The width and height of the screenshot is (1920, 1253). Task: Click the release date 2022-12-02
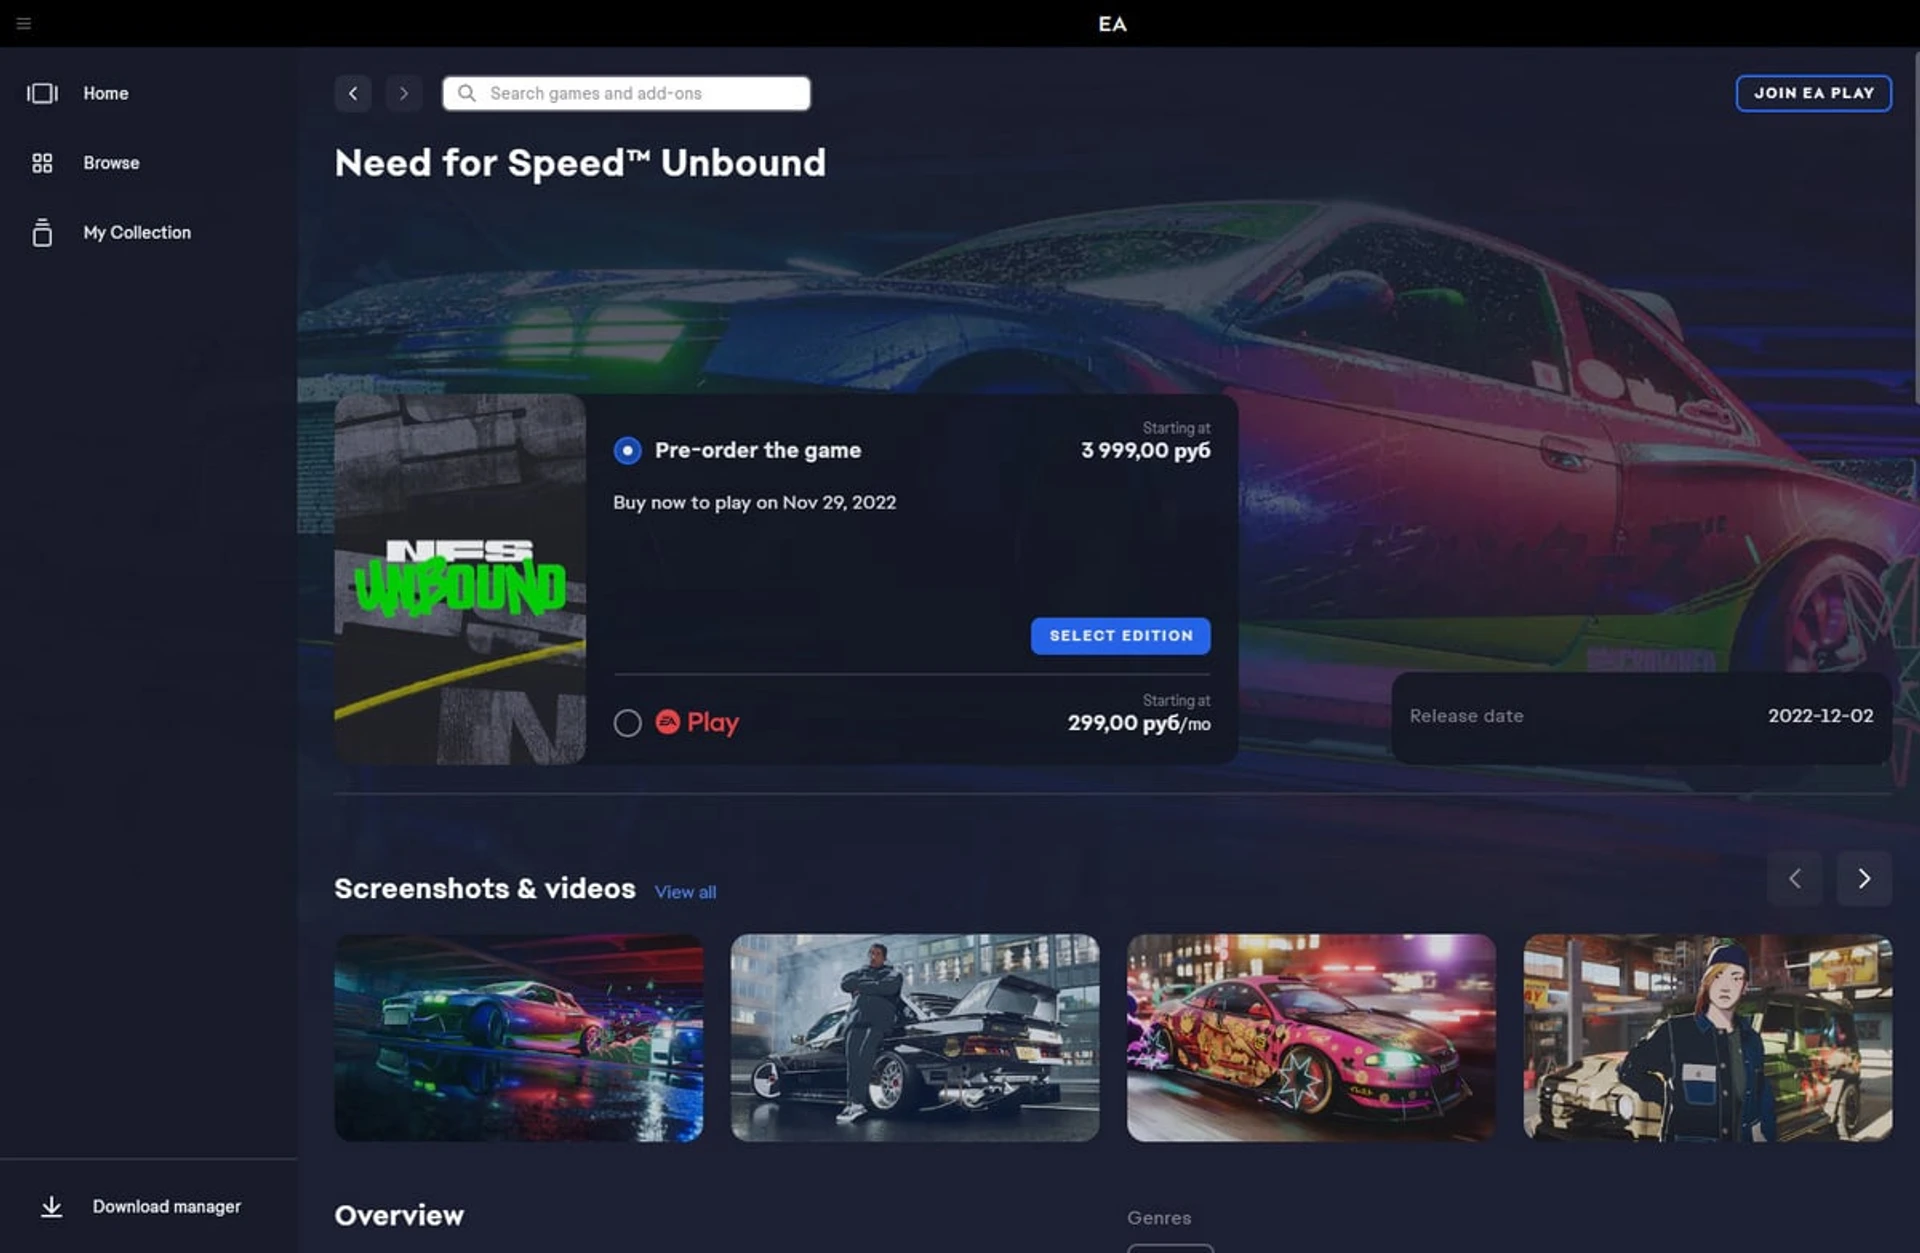(1820, 716)
